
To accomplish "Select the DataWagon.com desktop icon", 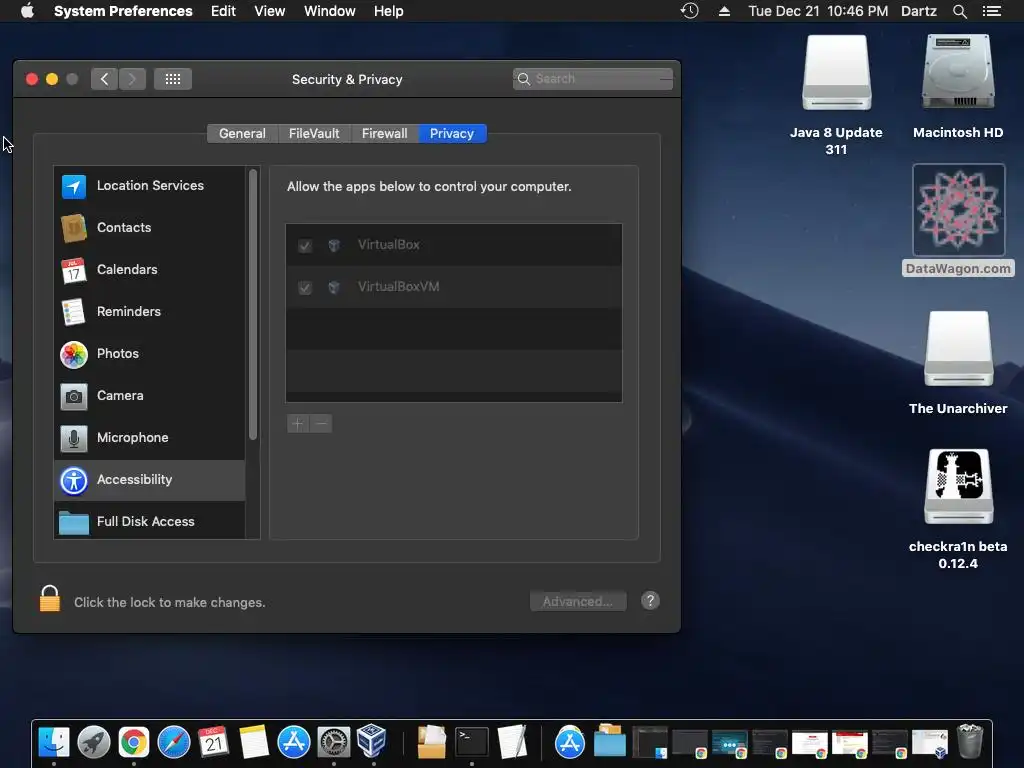I will (x=958, y=221).
